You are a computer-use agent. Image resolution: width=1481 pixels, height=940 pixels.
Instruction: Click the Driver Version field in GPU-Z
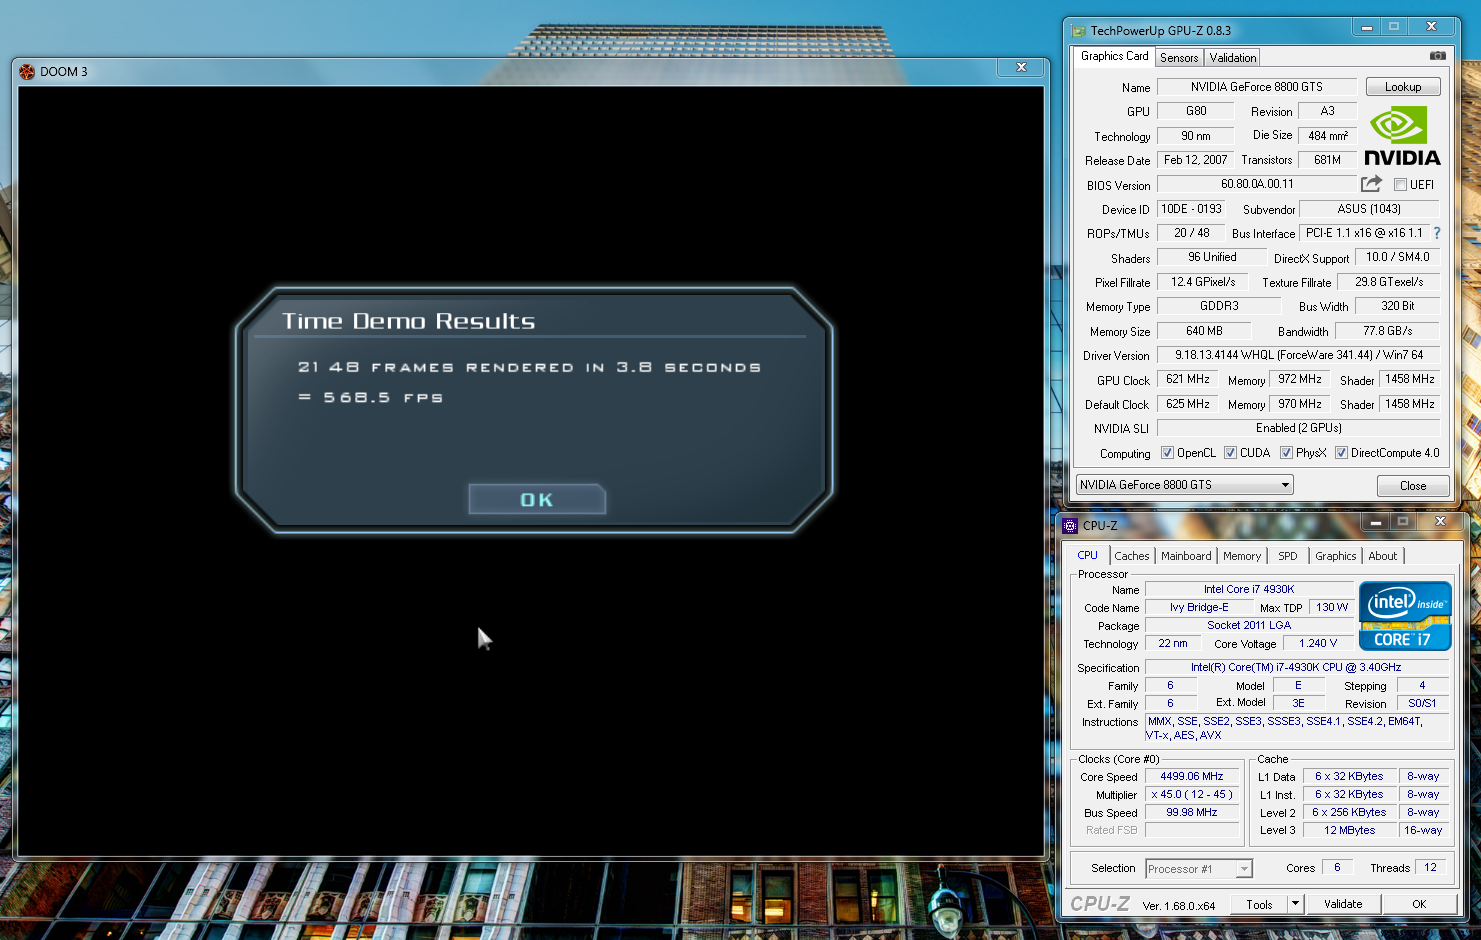click(1298, 355)
